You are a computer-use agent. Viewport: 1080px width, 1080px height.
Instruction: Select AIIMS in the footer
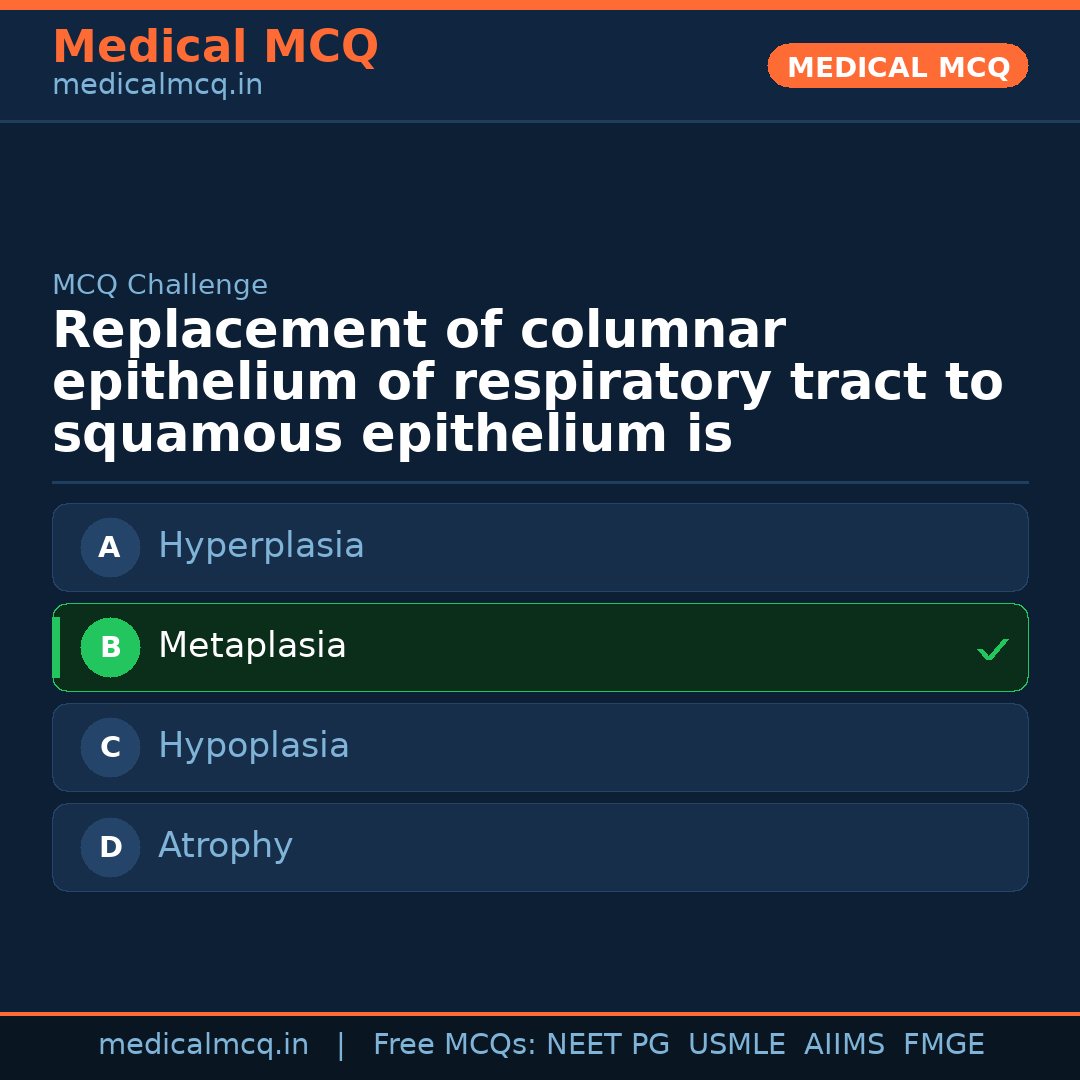(844, 1045)
